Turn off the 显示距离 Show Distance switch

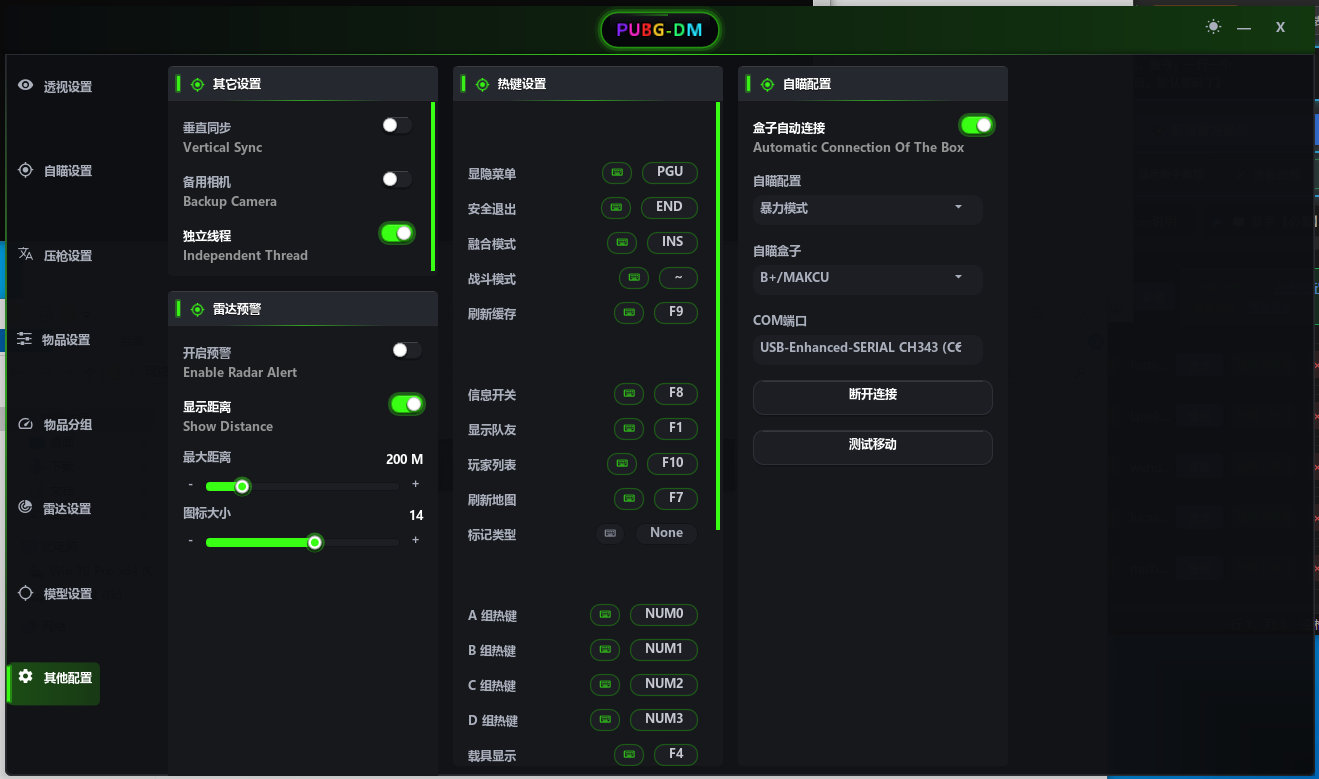pos(407,404)
